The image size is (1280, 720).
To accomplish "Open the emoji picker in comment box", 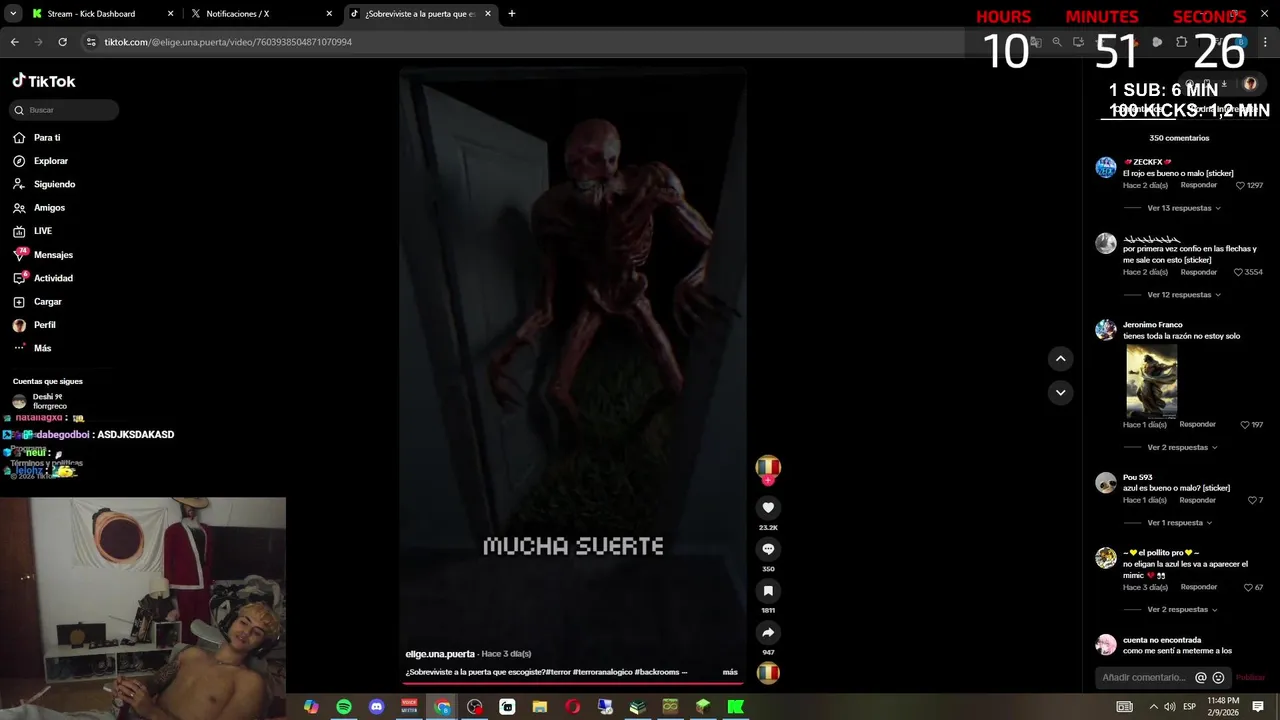I will point(1218,677).
